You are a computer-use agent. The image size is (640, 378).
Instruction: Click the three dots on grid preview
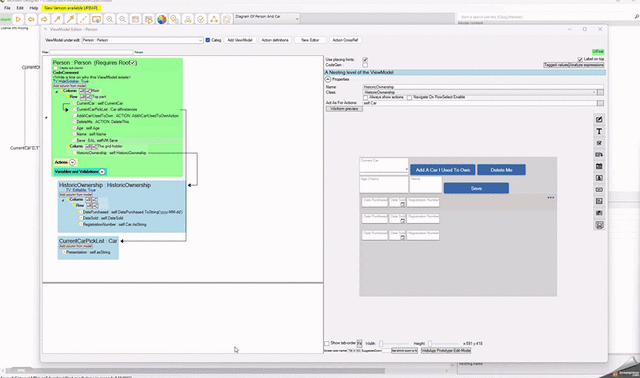pyautogui.click(x=551, y=198)
